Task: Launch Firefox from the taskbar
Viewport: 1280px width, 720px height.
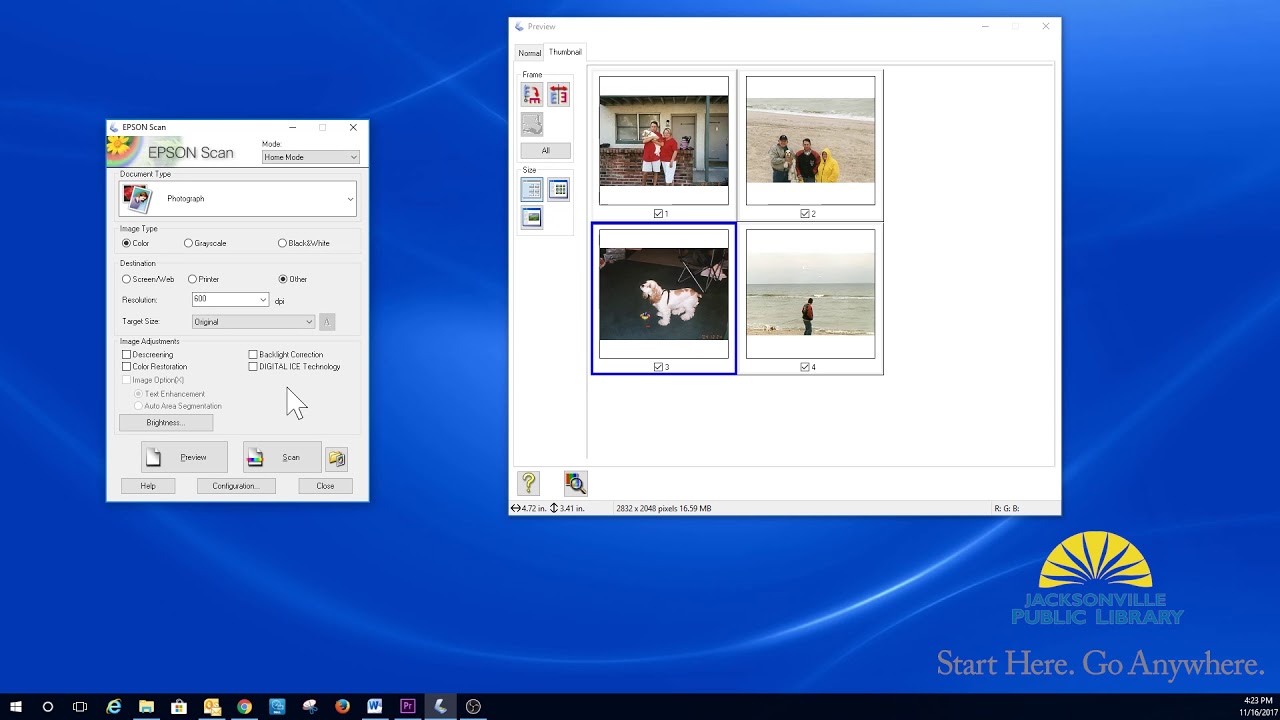Action: [x=342, y=707]
